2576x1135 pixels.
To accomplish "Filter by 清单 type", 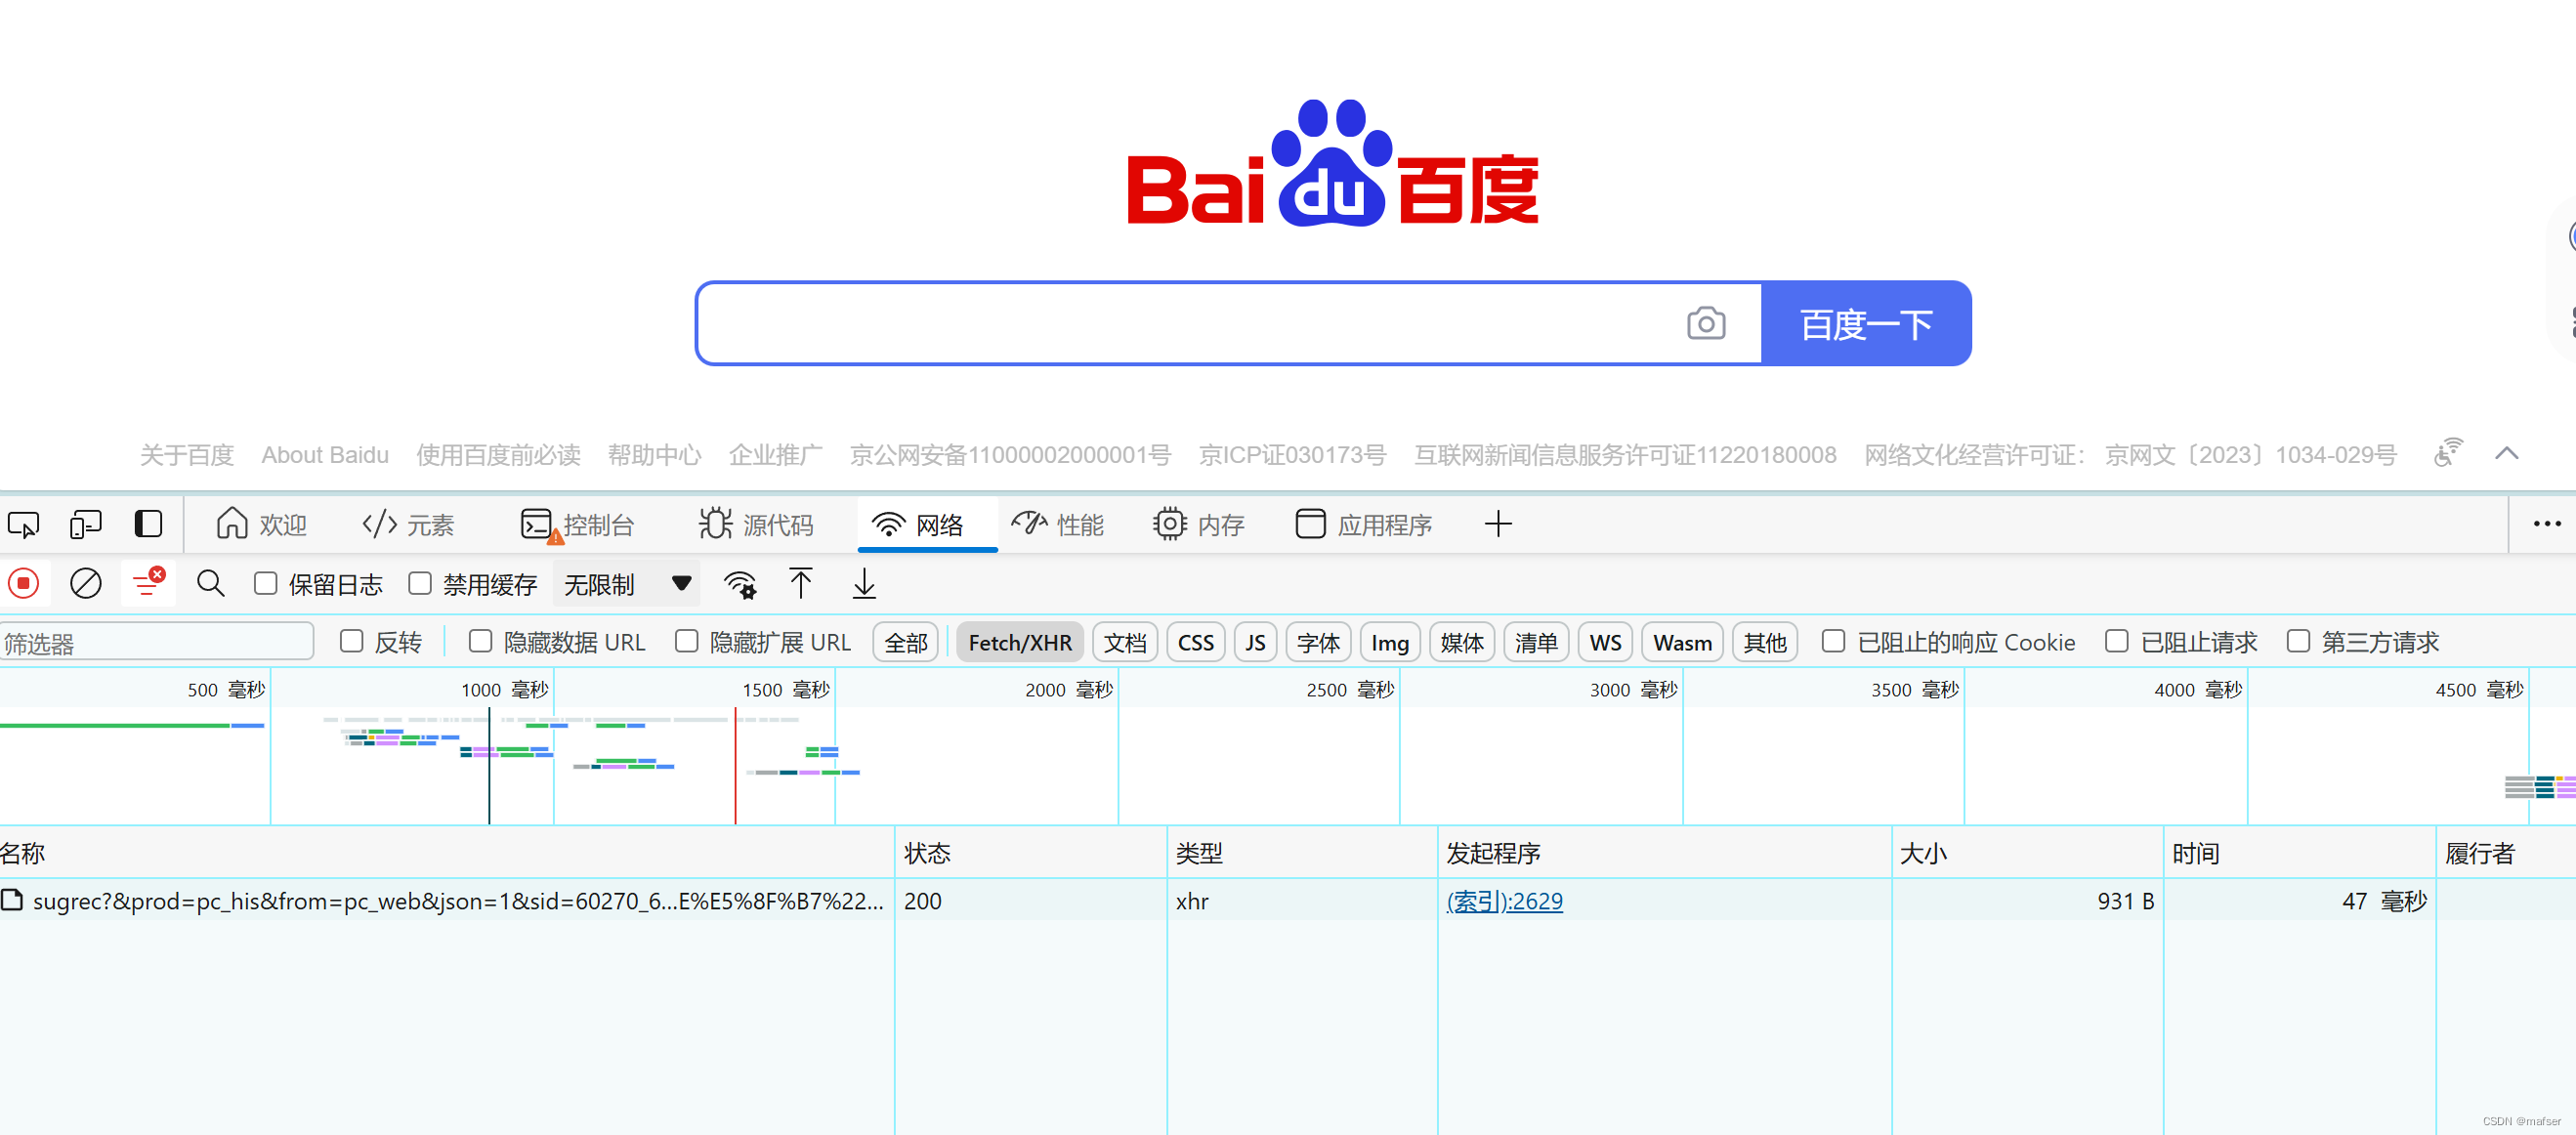I will [x=1536, y=642].
